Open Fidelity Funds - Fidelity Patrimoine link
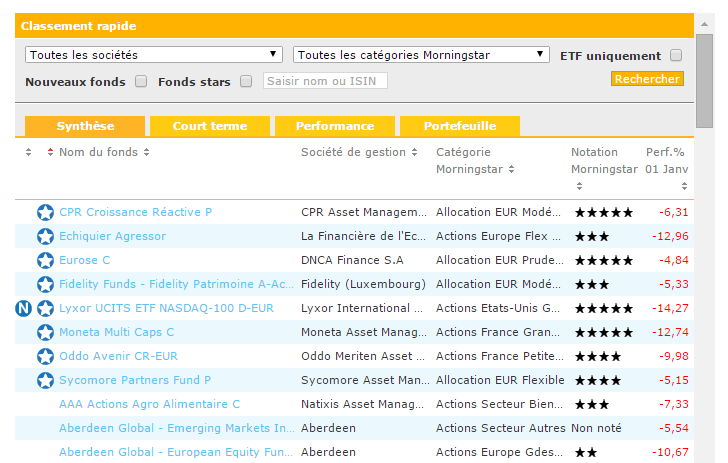Image resolution: width=728 pixels, height=463 pixels. (x=176, y=284)
